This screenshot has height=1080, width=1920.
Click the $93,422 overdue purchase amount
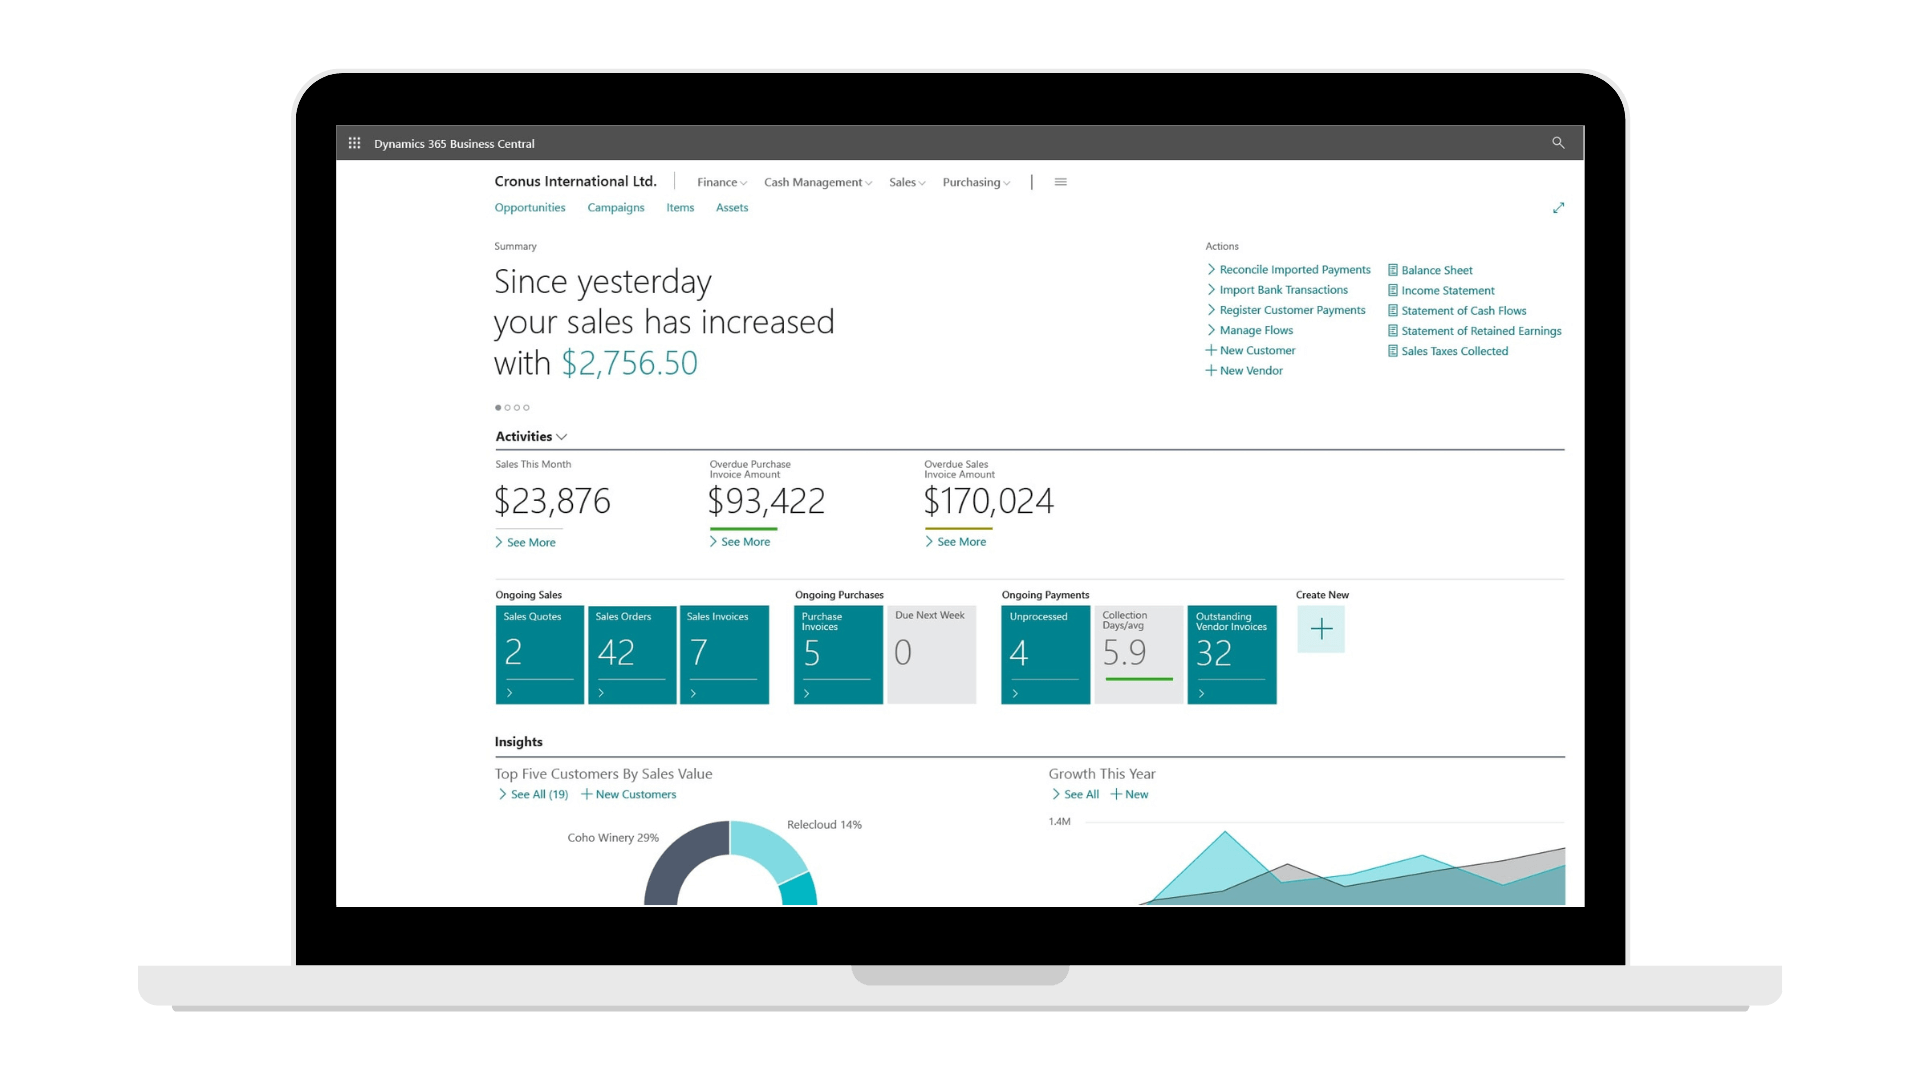[x=766, y=501]
